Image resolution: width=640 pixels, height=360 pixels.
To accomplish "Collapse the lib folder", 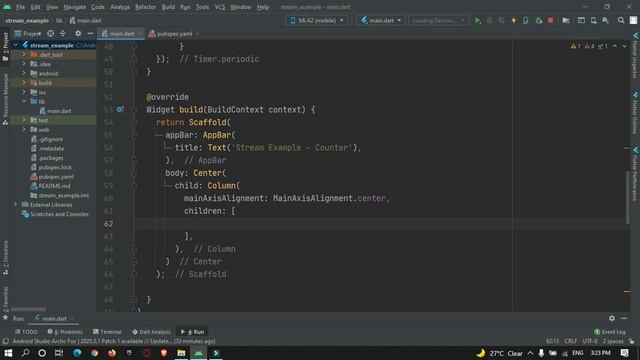I will 24,101.
